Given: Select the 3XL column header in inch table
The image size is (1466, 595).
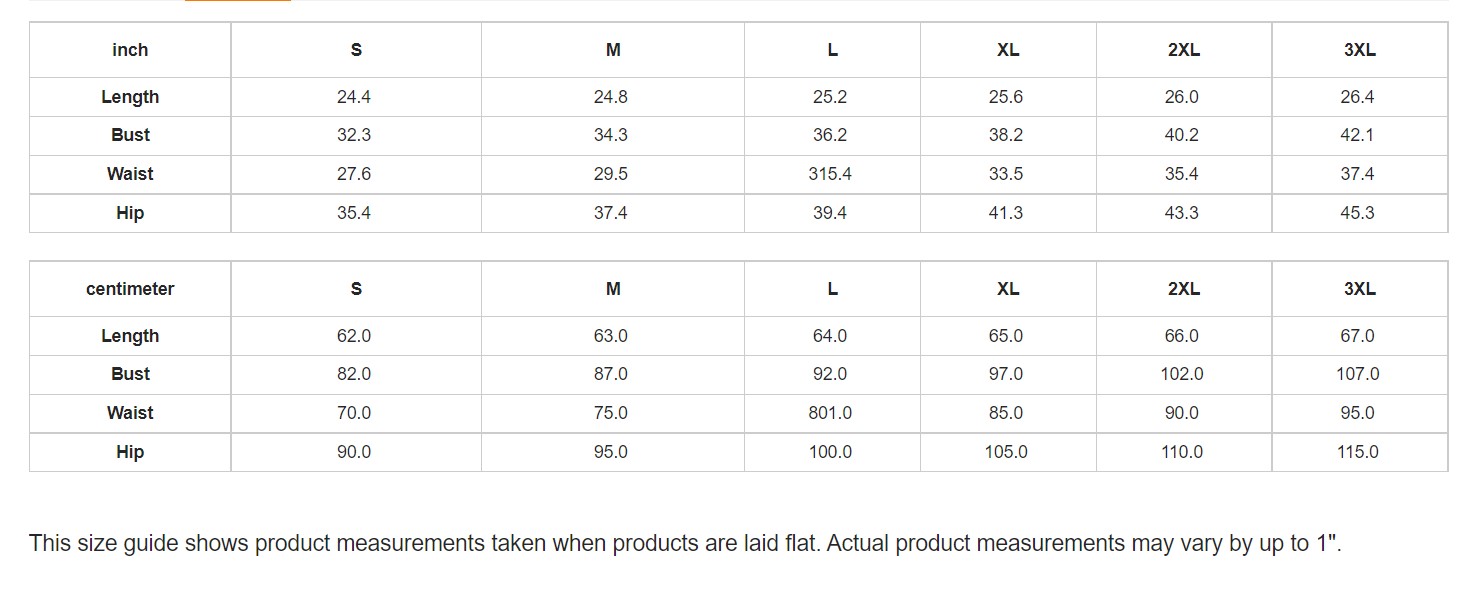Looking at the screenshot, I should tap(1359, 50).
